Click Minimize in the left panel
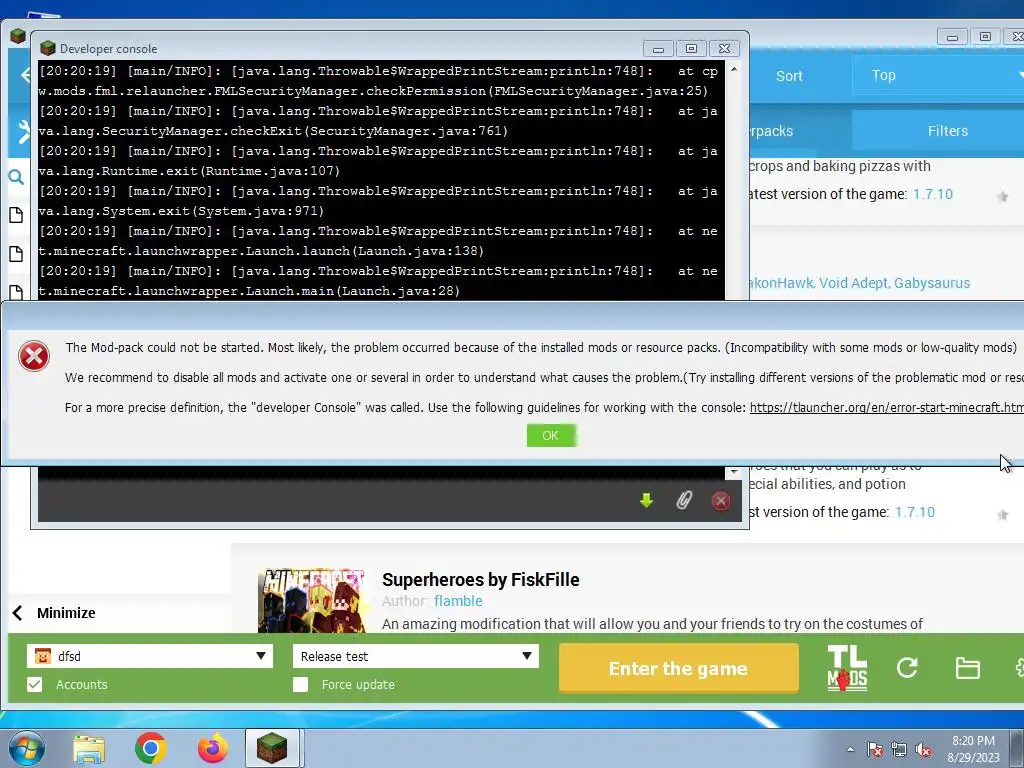Viewport: 1024px width, 768px height. pos(66,613)
